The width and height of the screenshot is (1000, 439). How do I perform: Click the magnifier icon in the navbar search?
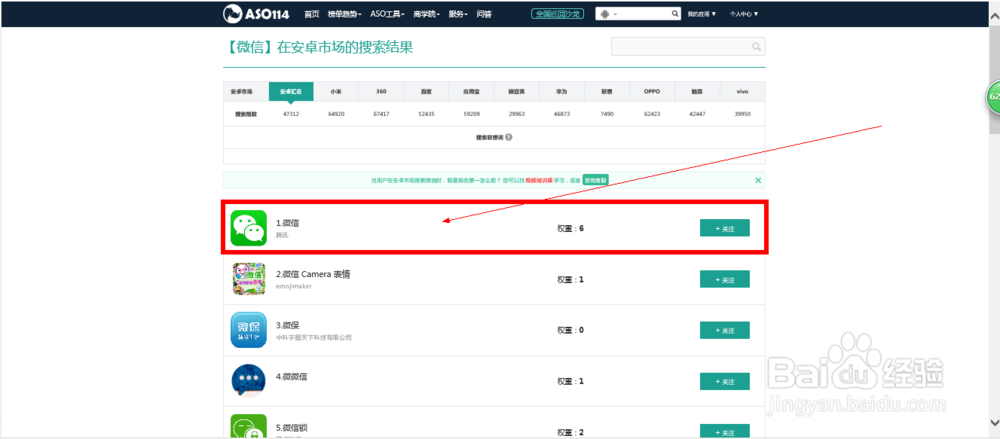click(675, 14)
